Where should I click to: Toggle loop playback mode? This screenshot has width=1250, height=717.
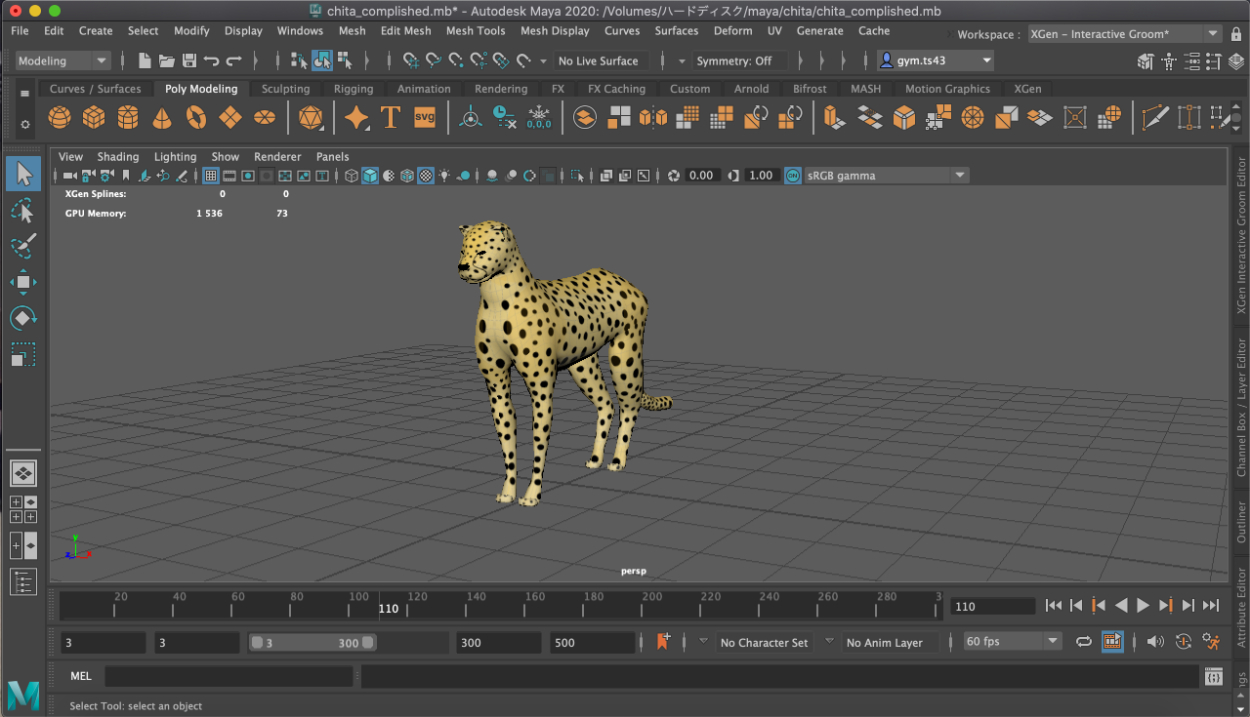point(1083,642)
